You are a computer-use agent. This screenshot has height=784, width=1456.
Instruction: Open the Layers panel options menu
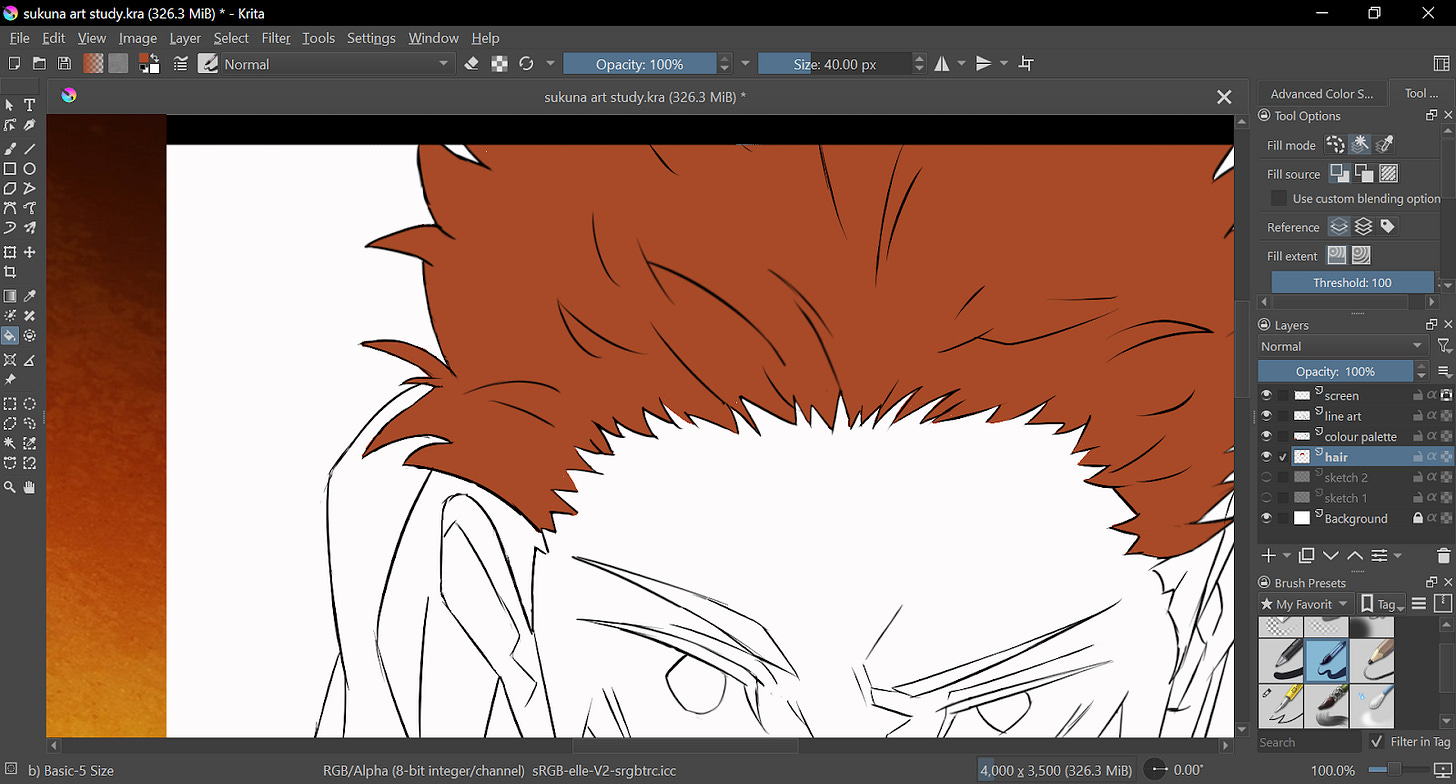[x=1444, y=371]
